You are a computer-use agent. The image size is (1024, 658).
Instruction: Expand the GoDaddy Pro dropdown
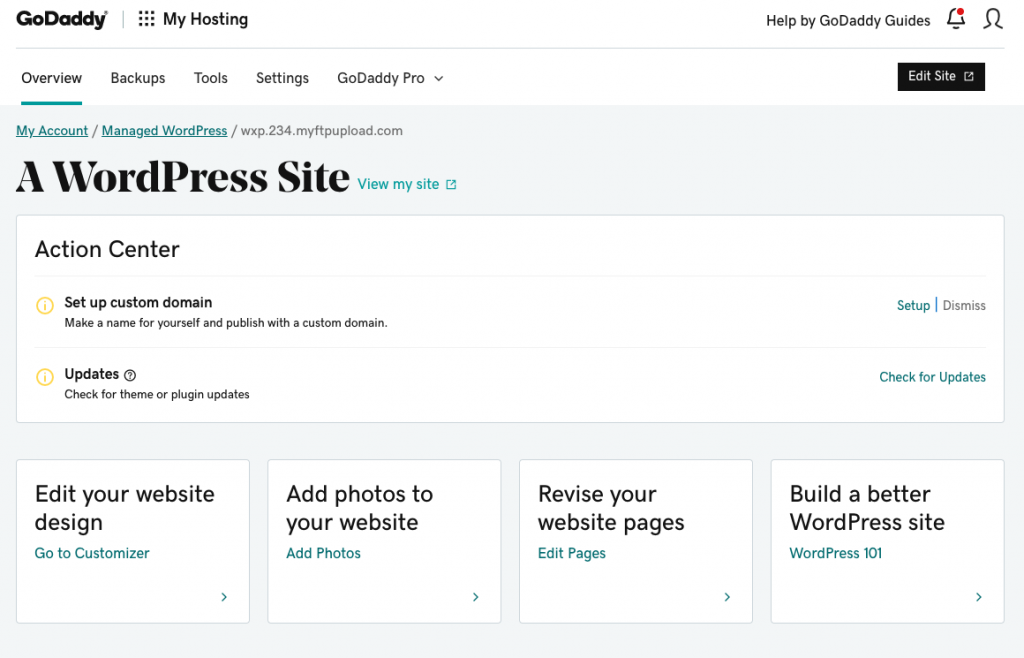coord(391,78)
